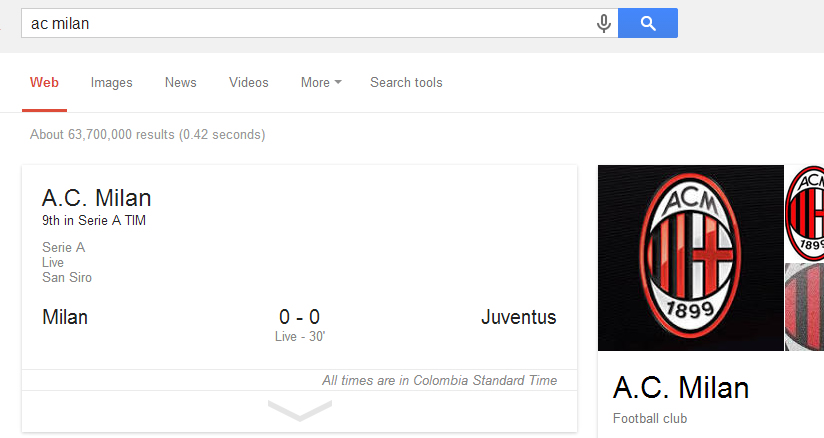
Task: Click the 0 - 0 live score
Action: pos(299,318)
